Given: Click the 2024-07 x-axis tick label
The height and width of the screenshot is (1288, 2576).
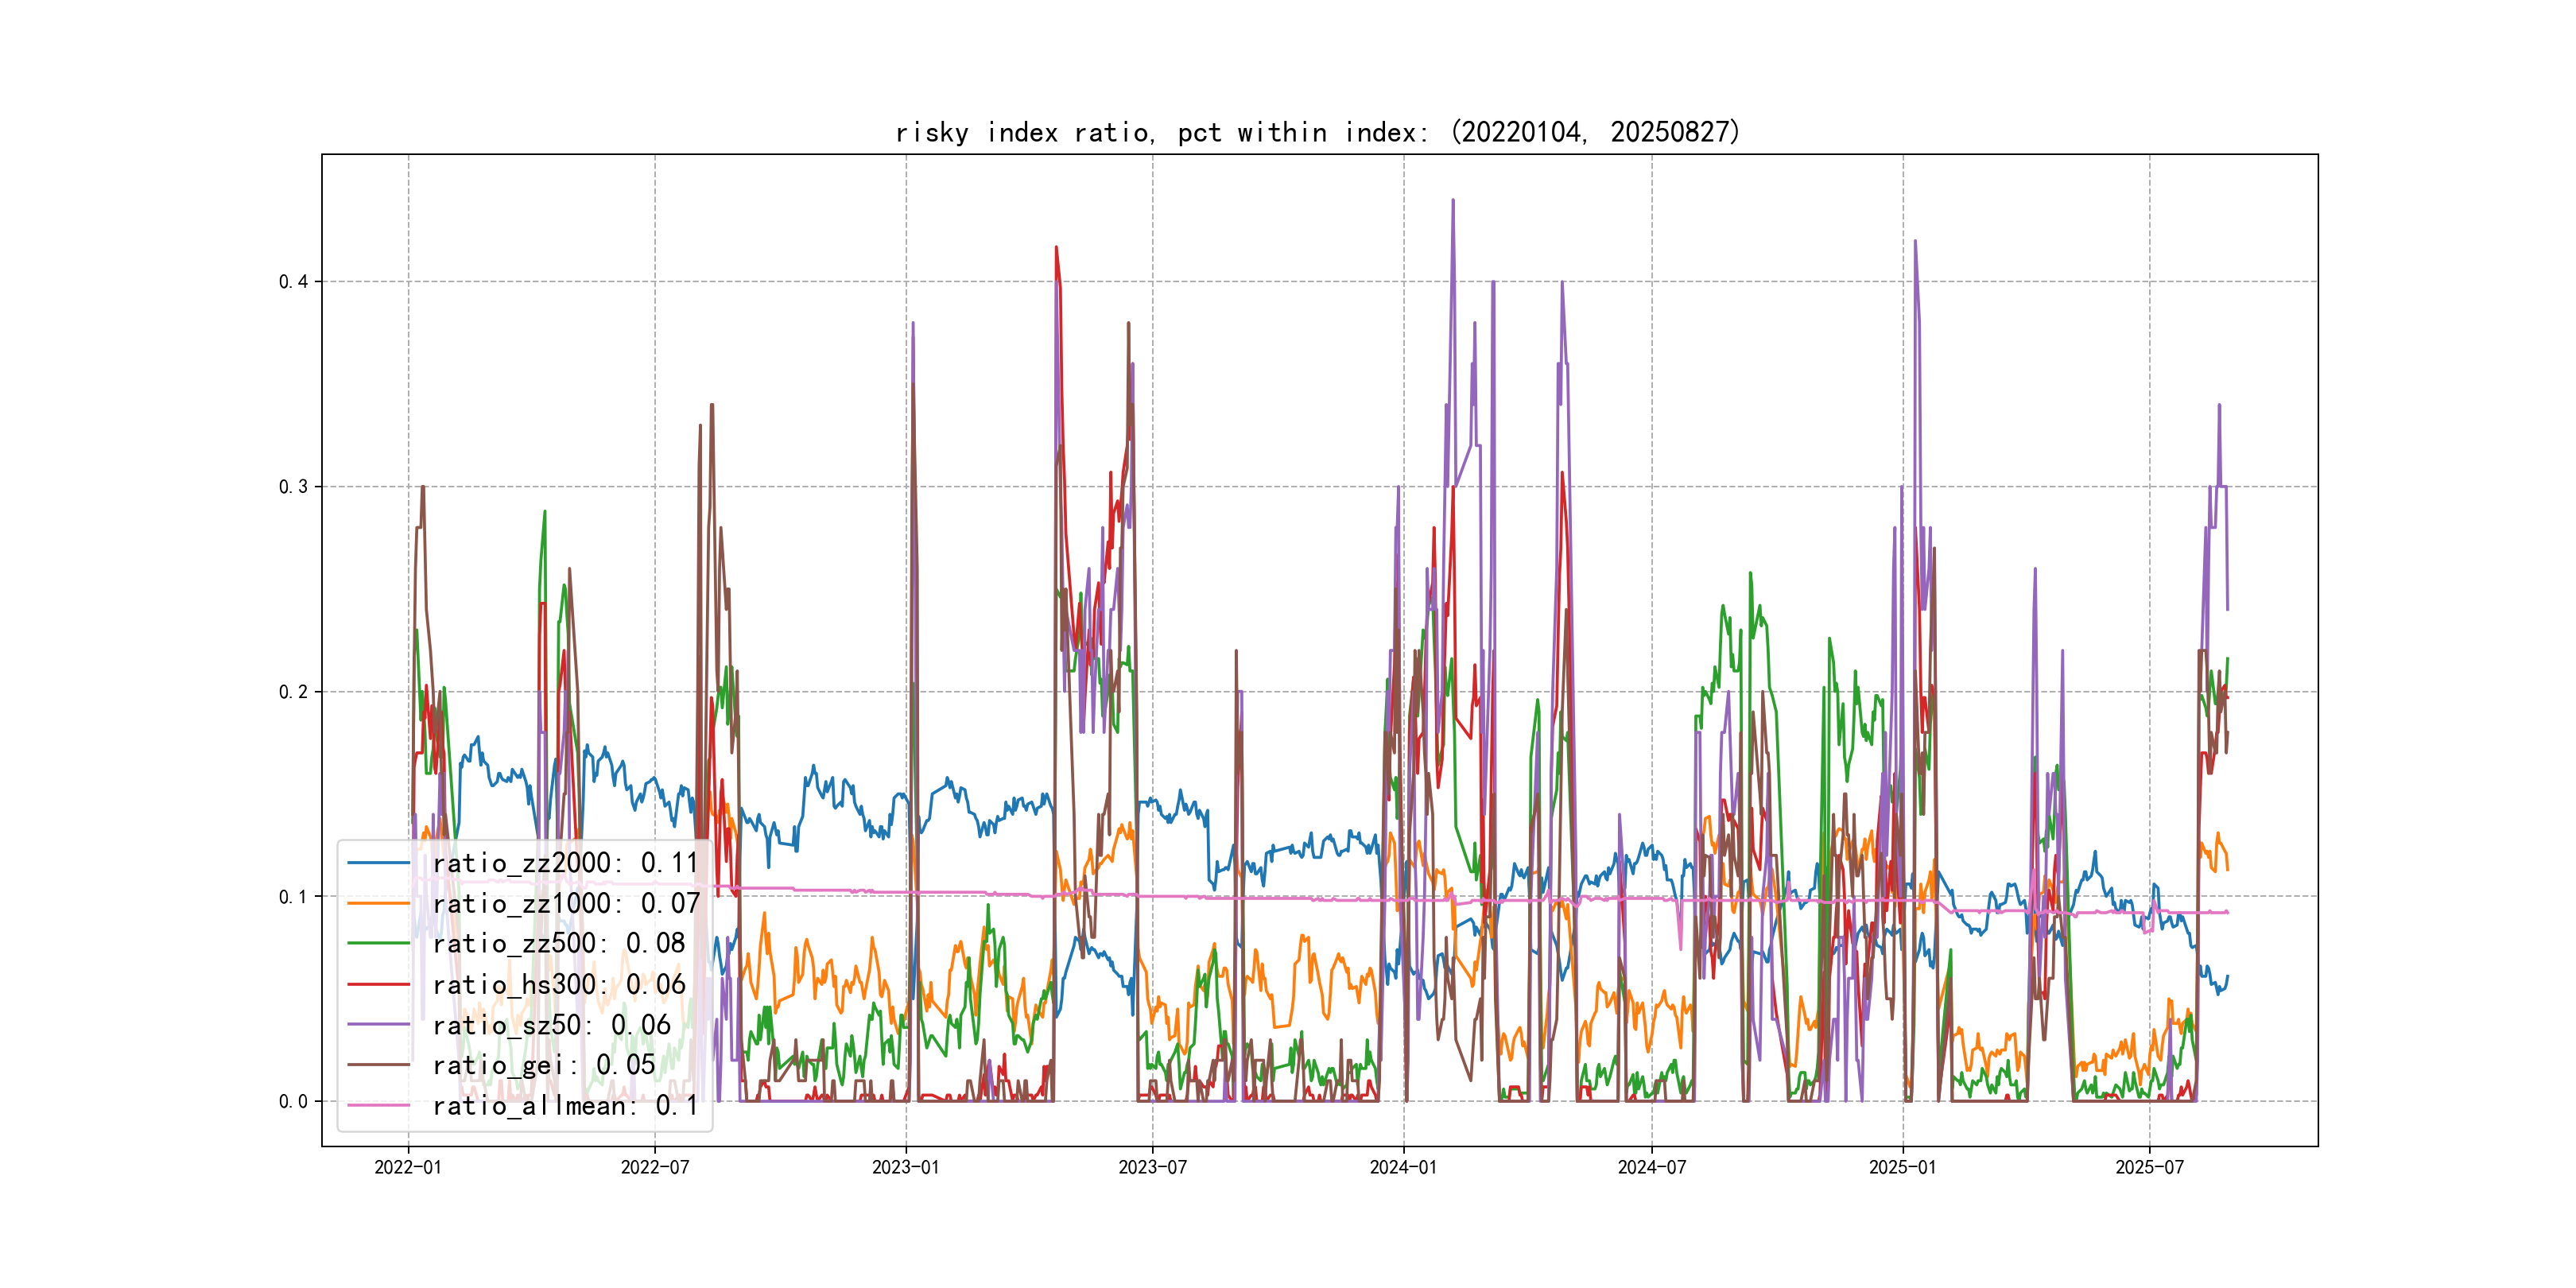Looking at the screenshot, I should point(1651,1167).
